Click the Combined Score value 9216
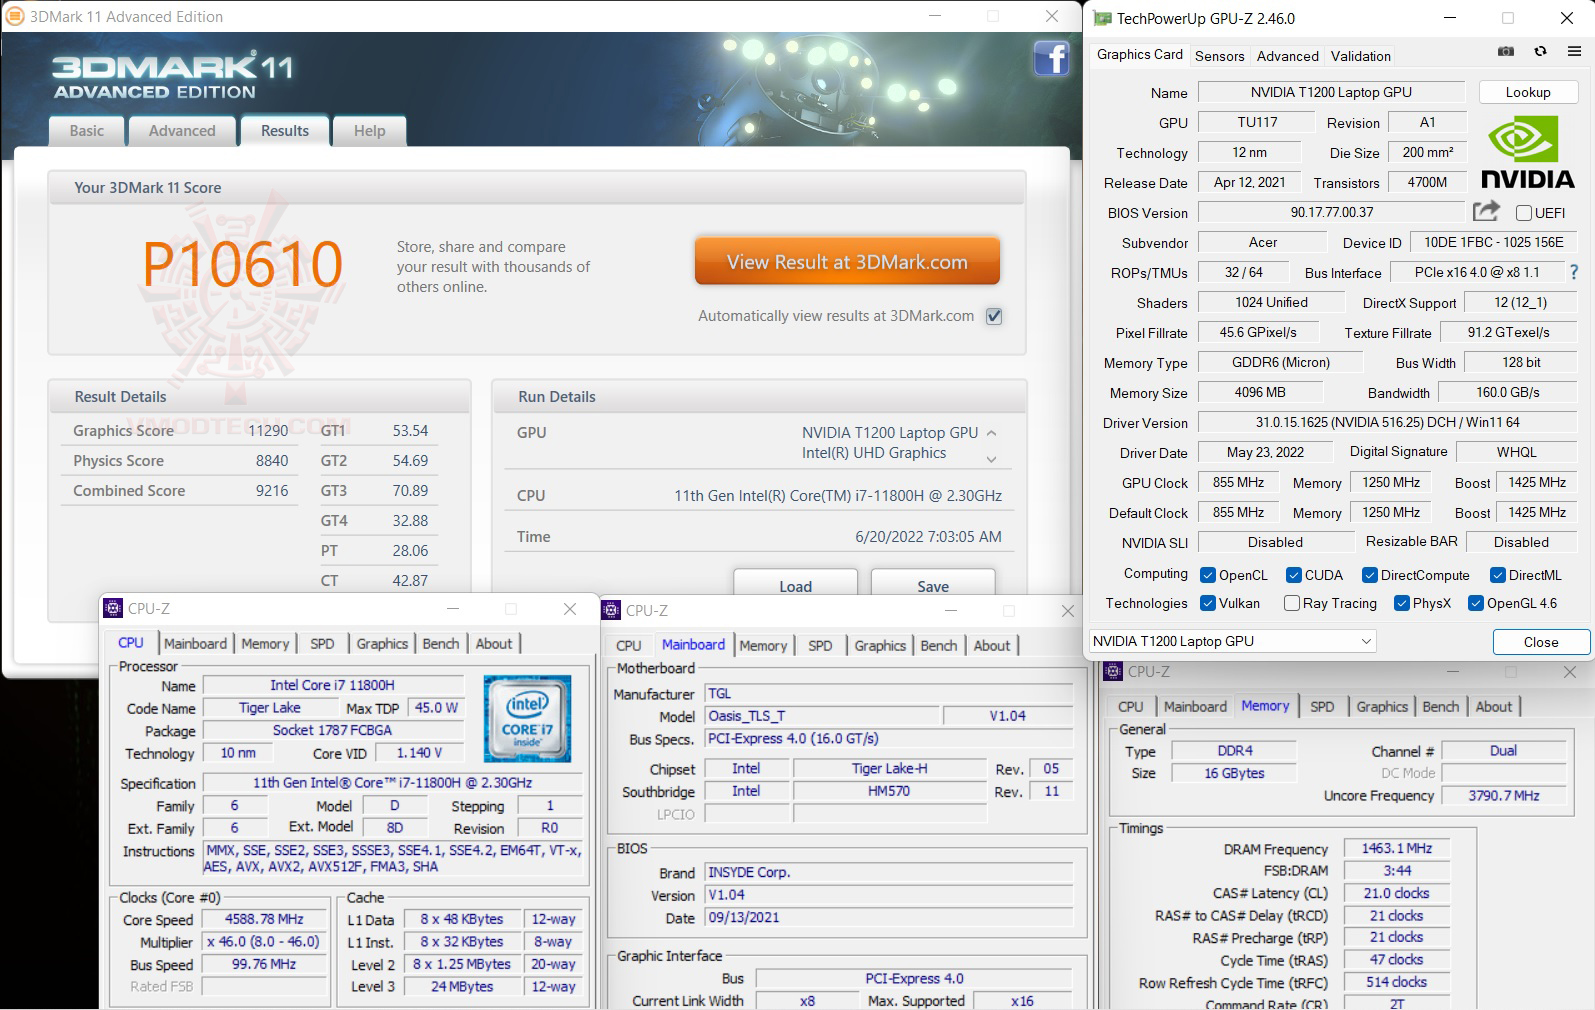Image resolution: width=1595 pixels, height=1010 pixels. (x=272, y=491)
